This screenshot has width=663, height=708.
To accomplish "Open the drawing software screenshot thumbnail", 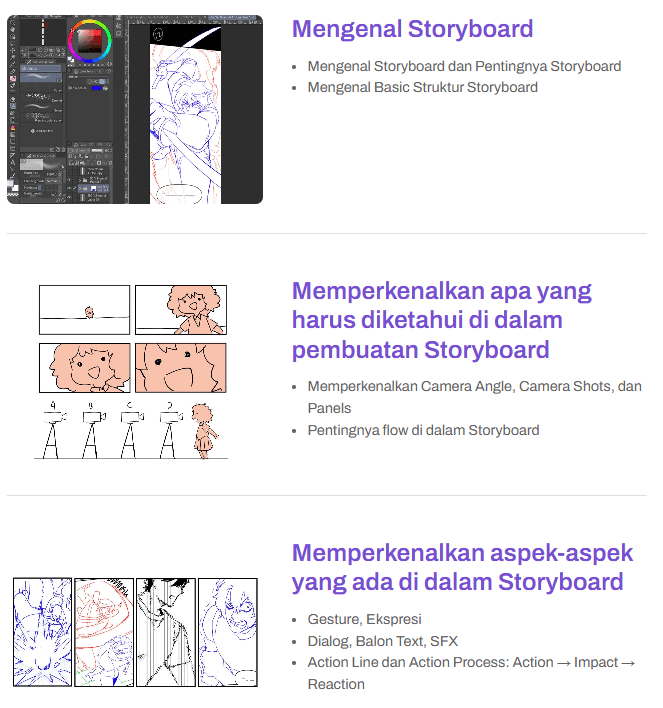I will click(x=135, y=109).
